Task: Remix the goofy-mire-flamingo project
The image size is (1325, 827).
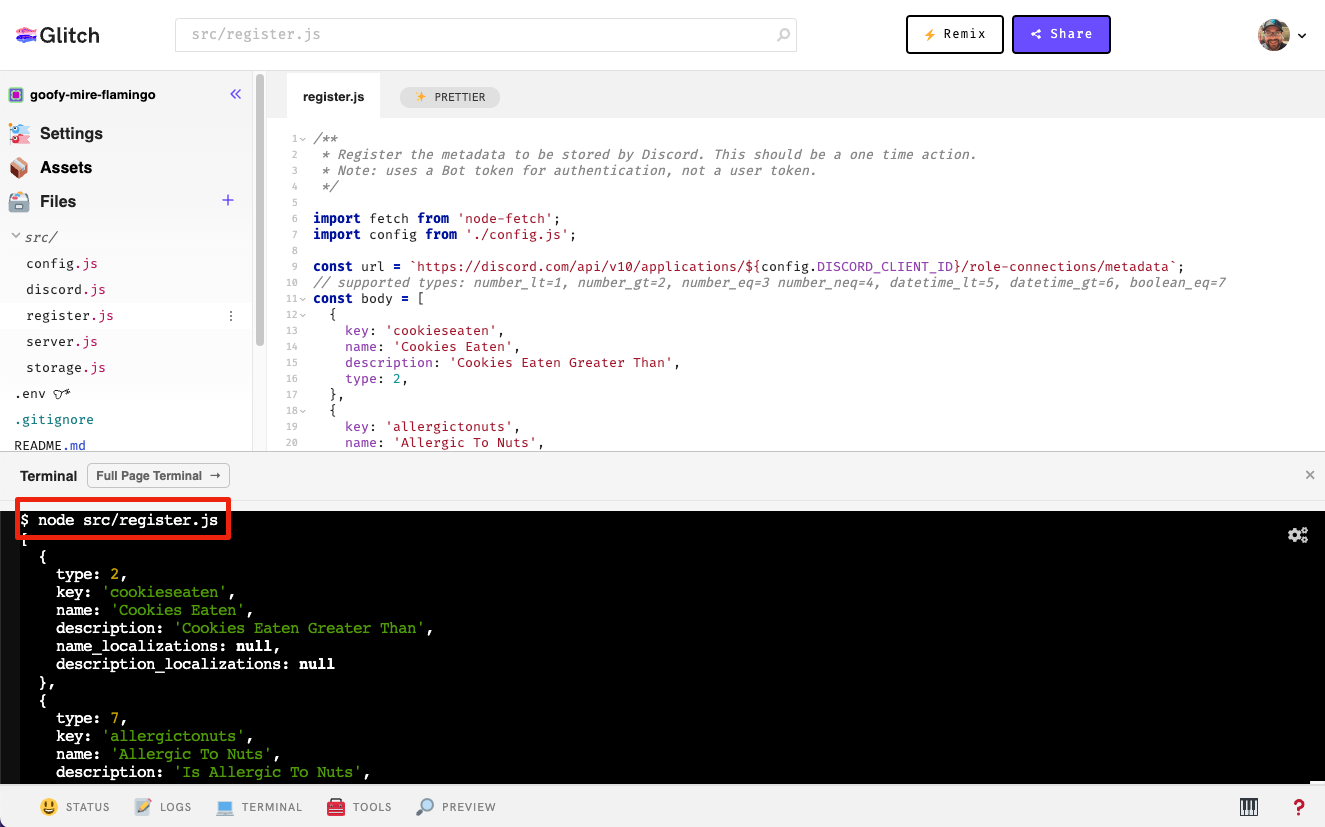Action: [x=954, y=34]
